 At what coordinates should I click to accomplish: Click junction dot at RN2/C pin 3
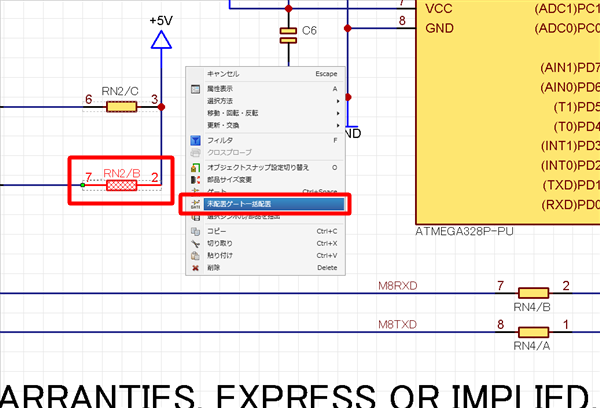(x=161, y=107)
